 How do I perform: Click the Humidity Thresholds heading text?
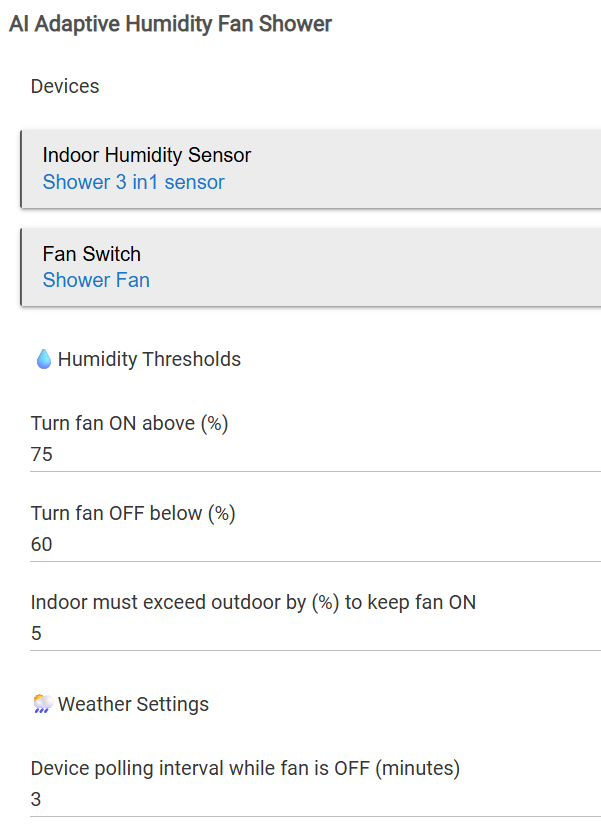coord(149,359)
